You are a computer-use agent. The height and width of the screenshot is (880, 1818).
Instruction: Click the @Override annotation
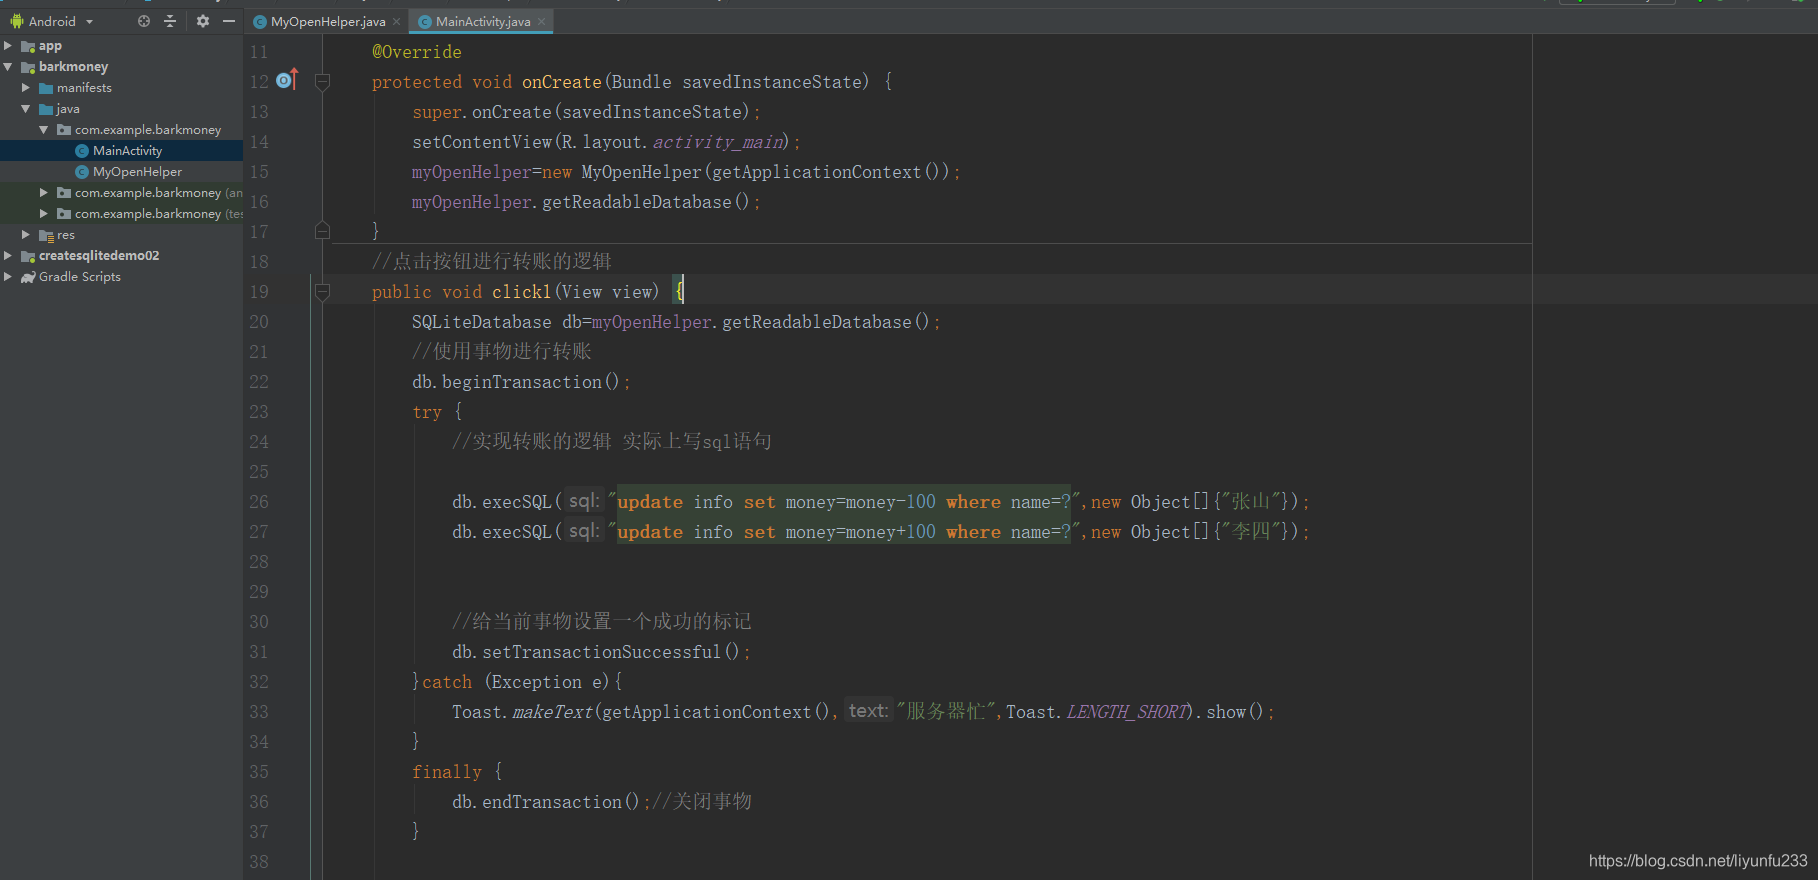tap(417, 52)
